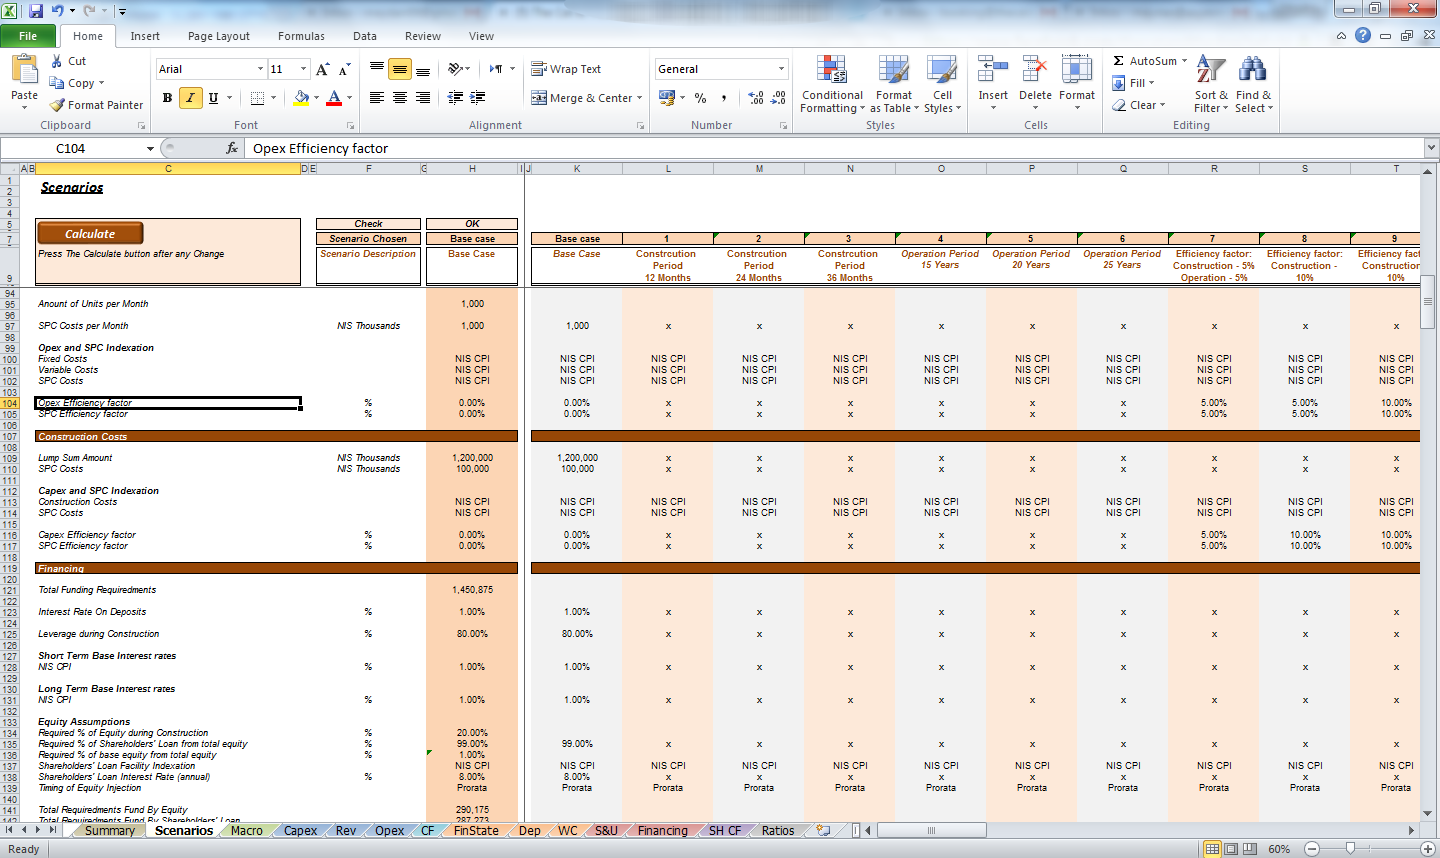Click Decrease Indent icon
The image size is (1440, 858).
pos(455,98)
